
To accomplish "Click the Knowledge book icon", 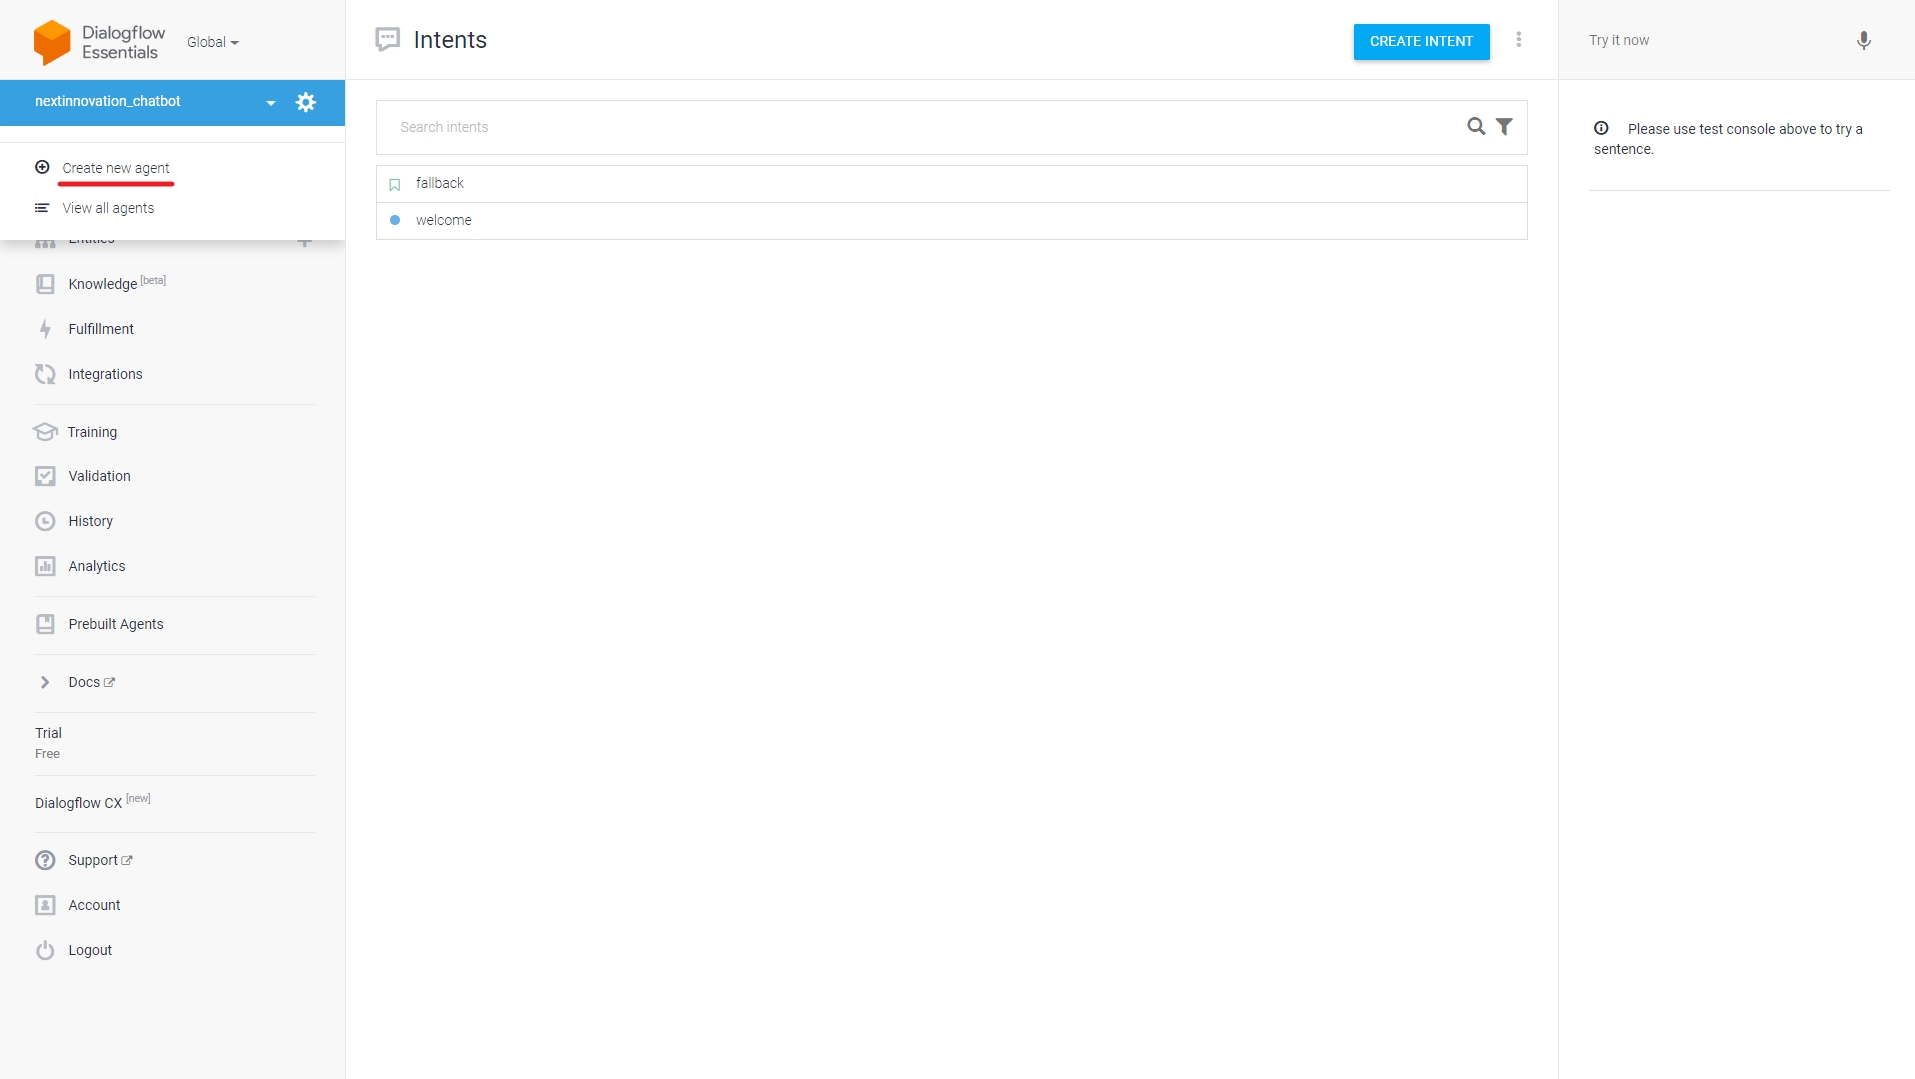I will click(x=45, y=284).
